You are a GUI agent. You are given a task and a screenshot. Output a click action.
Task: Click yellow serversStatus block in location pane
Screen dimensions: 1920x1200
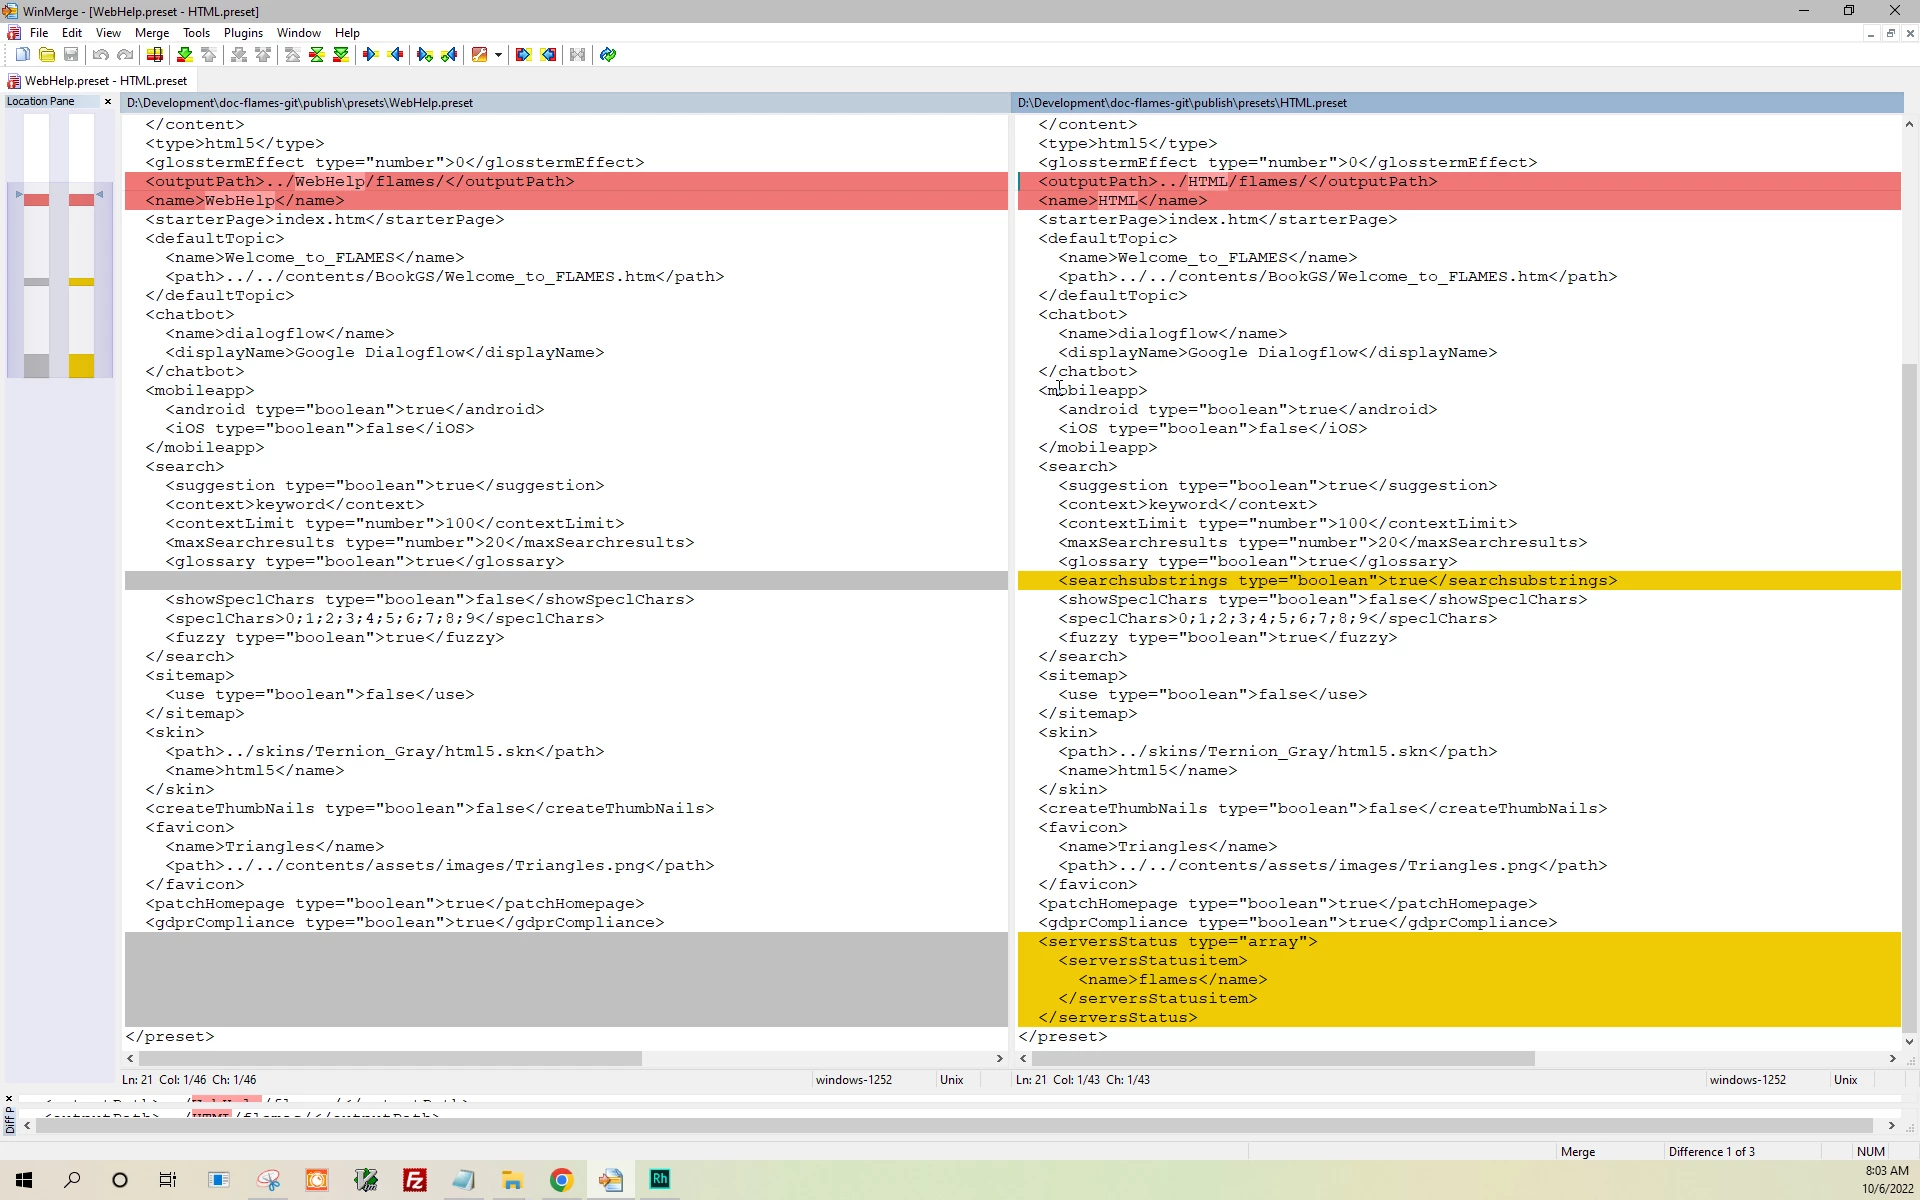click(81, 366)
